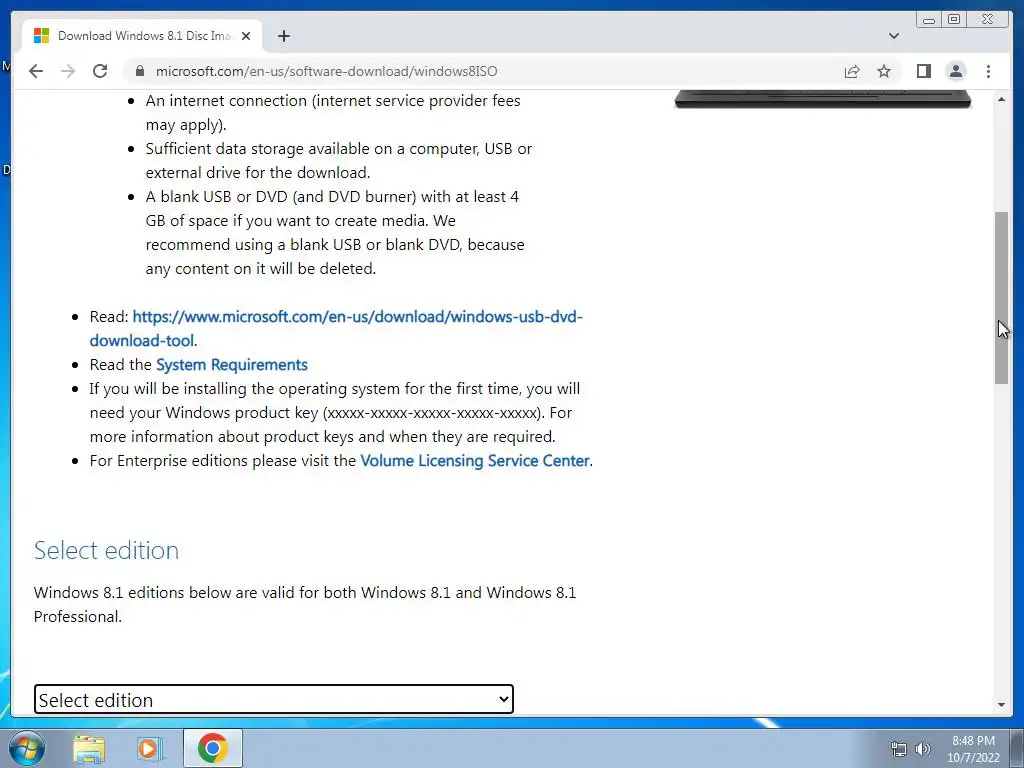Open the Chrome three-dot menu
This screenshot has height=768, width=1024.
988,71
